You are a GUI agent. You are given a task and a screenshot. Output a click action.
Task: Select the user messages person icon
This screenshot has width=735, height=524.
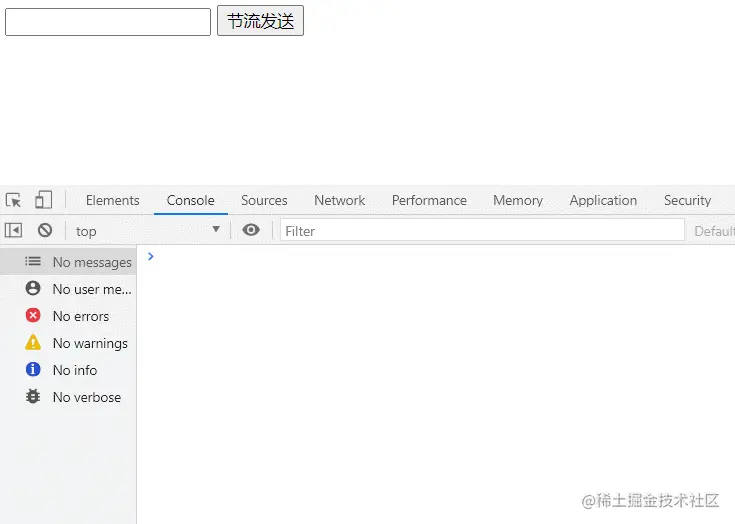click(33, 288)
